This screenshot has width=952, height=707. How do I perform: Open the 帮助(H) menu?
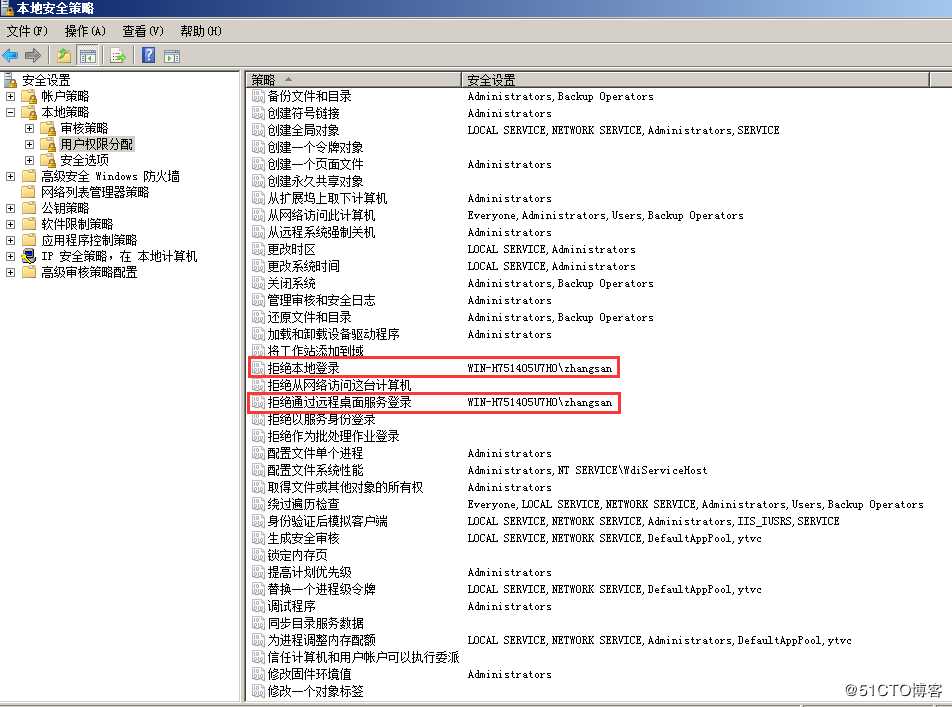point(201,31)
